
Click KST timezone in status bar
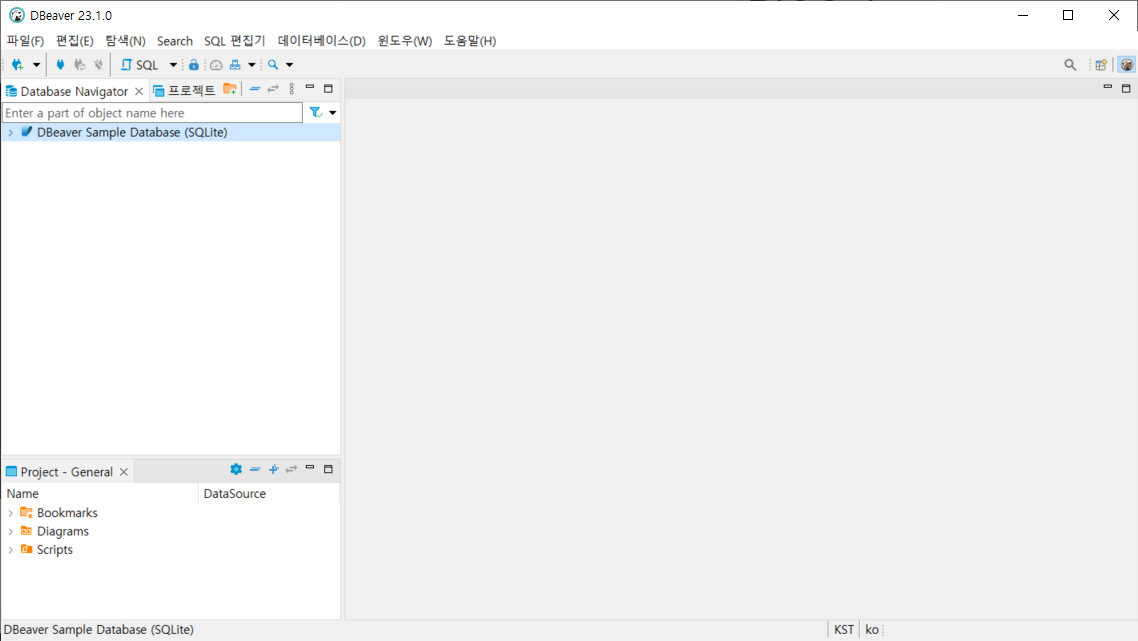click(844, 629)
